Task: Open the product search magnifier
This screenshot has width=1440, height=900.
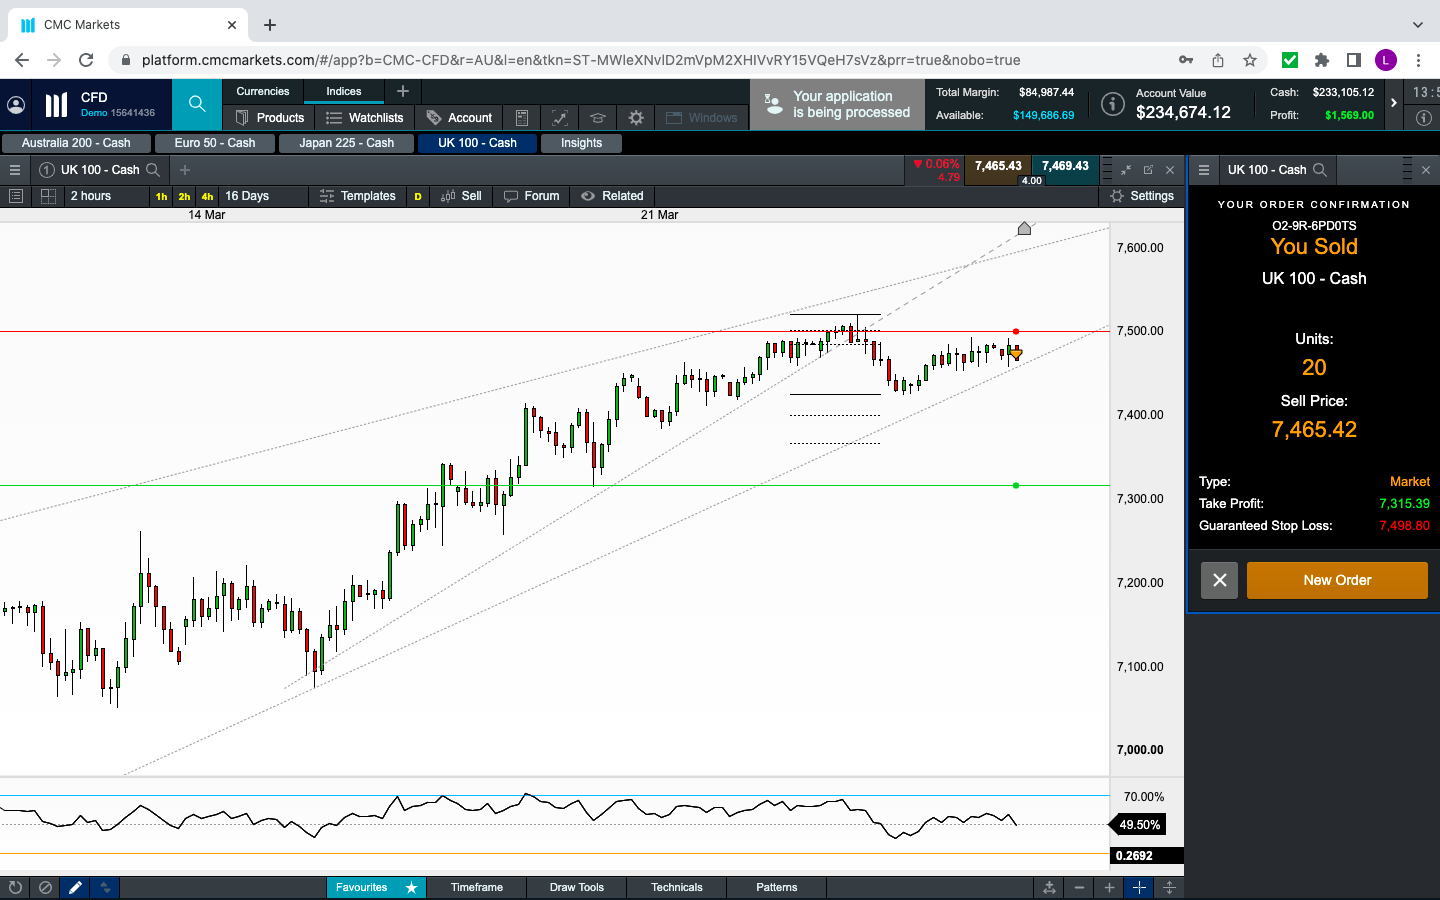Action: coord(197,104)
